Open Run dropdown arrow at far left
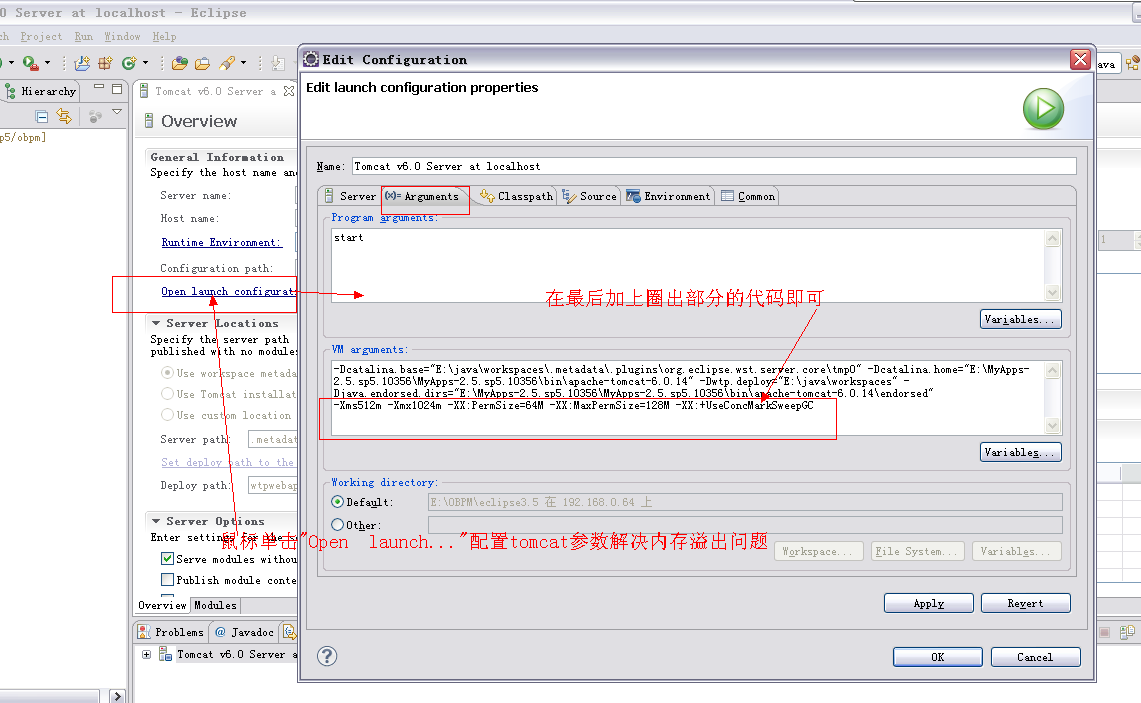This screenshot has height=703, width=1141. coord(11,63)
